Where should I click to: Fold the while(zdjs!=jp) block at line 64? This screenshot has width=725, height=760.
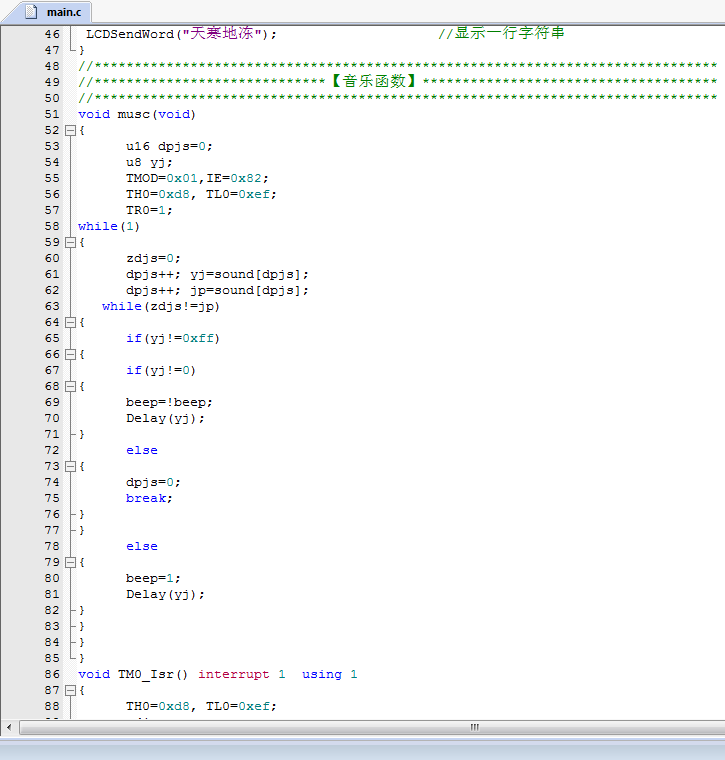70,322
